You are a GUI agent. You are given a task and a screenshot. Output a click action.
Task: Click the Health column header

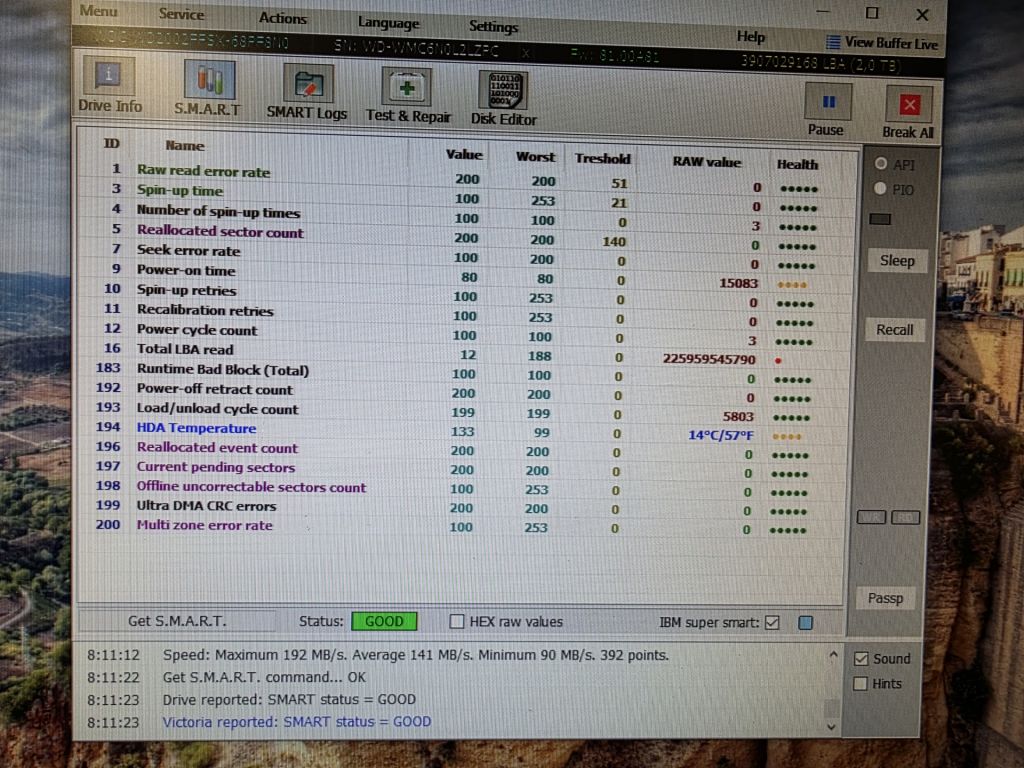(x=797, y=165)
